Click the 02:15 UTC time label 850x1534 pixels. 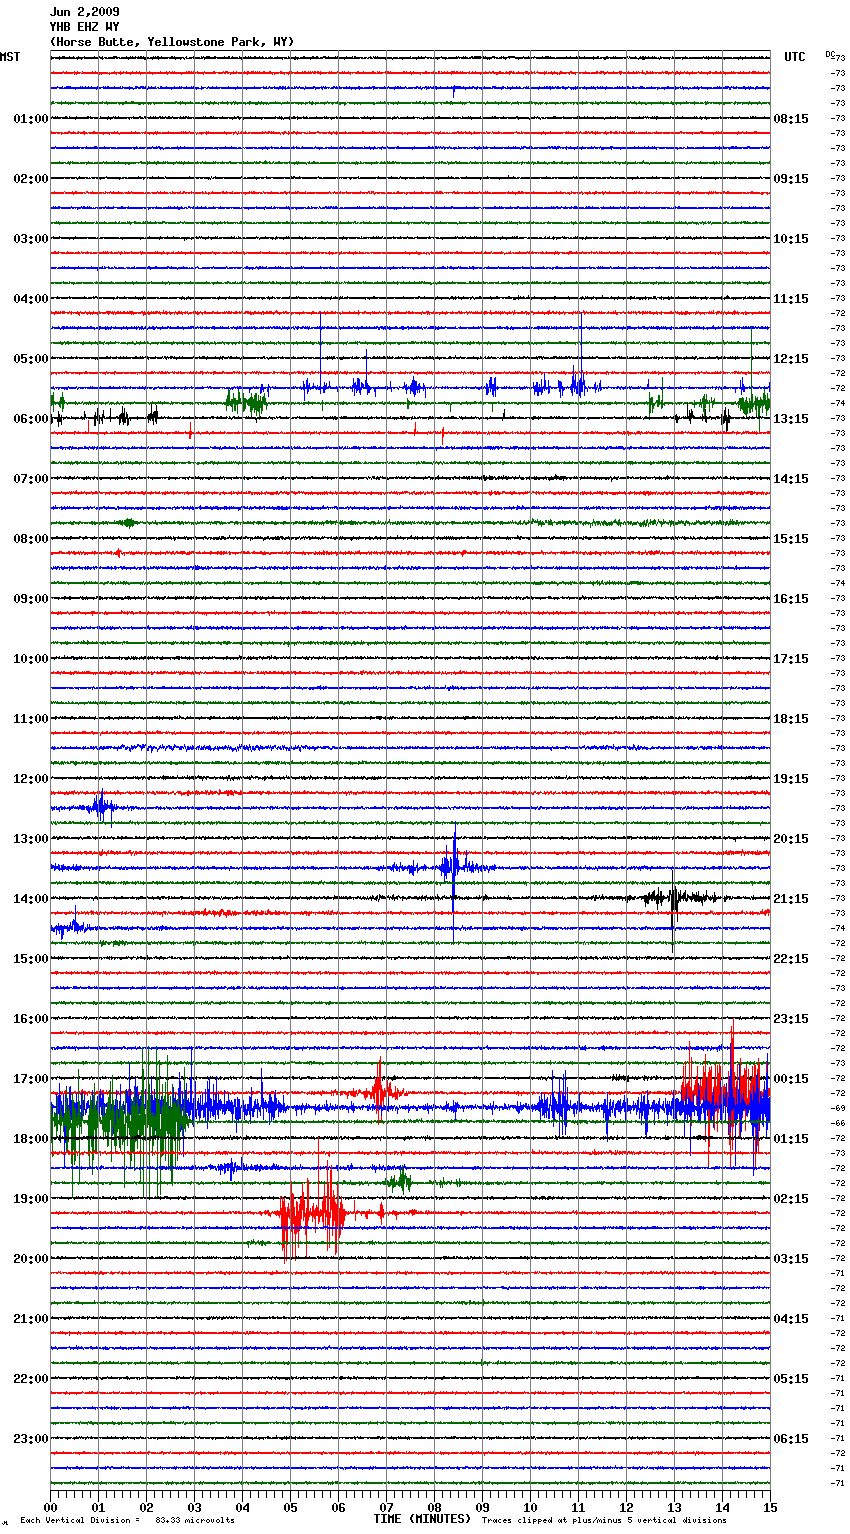coord(791,1199)
